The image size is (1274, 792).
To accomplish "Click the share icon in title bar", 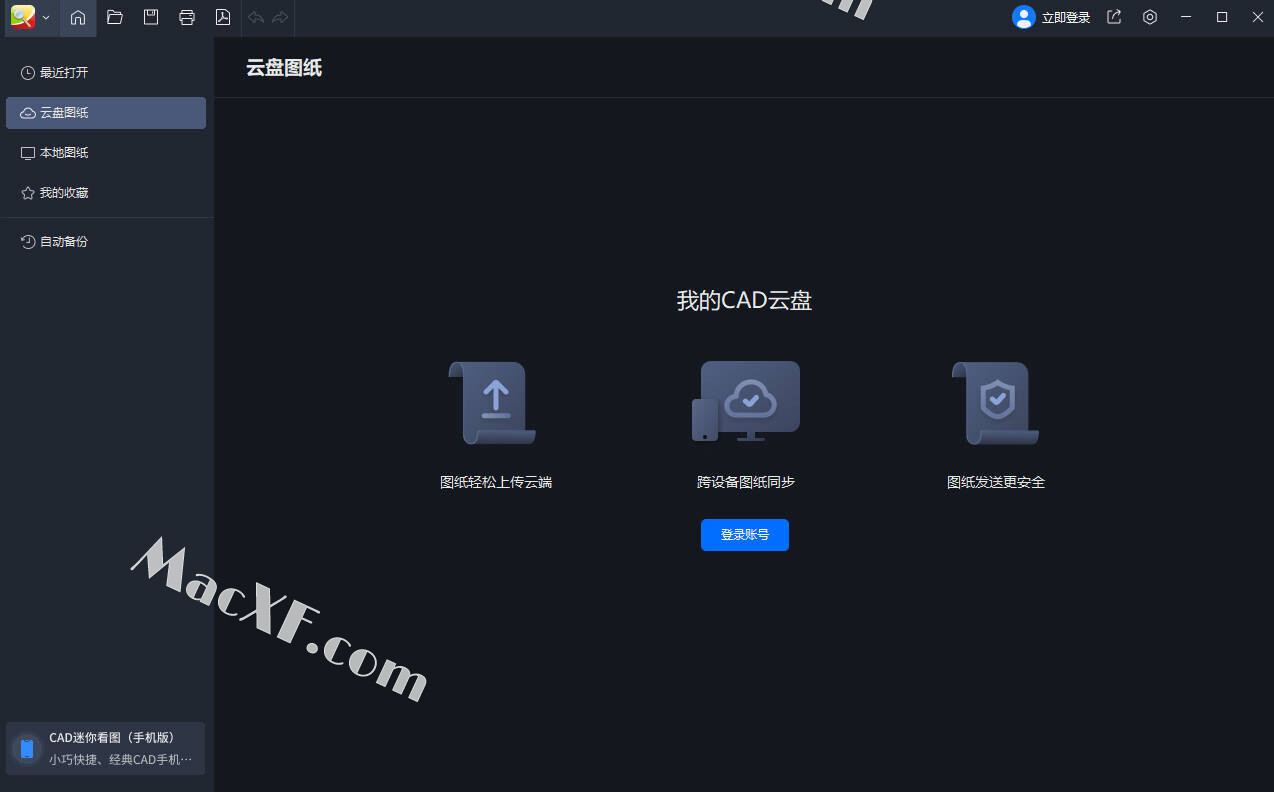I will click(1114, 17).
